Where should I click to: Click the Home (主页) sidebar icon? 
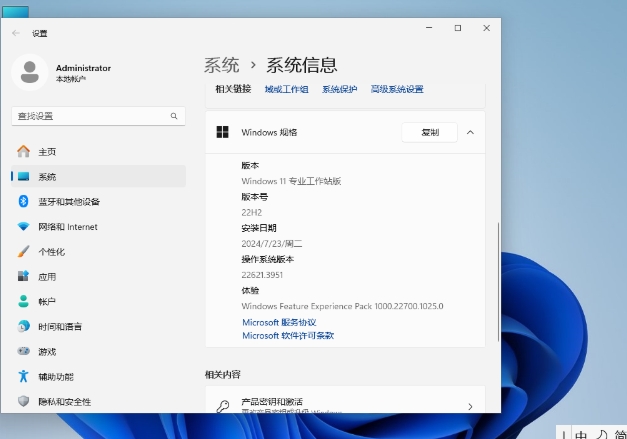23,151
